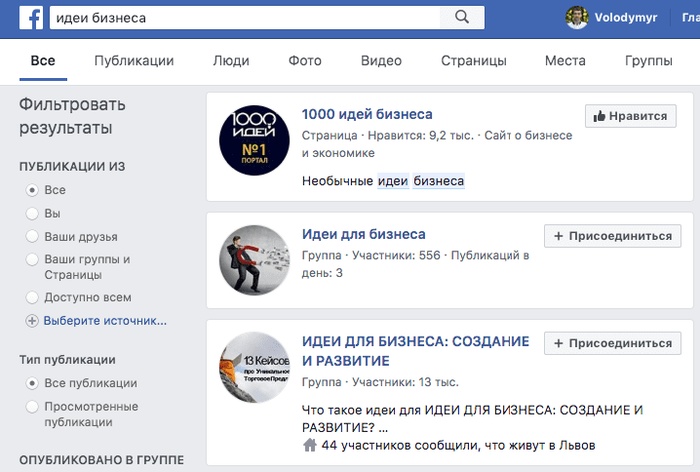
Task: Click the Facebook logo icon
Action: tap(31, 18)
